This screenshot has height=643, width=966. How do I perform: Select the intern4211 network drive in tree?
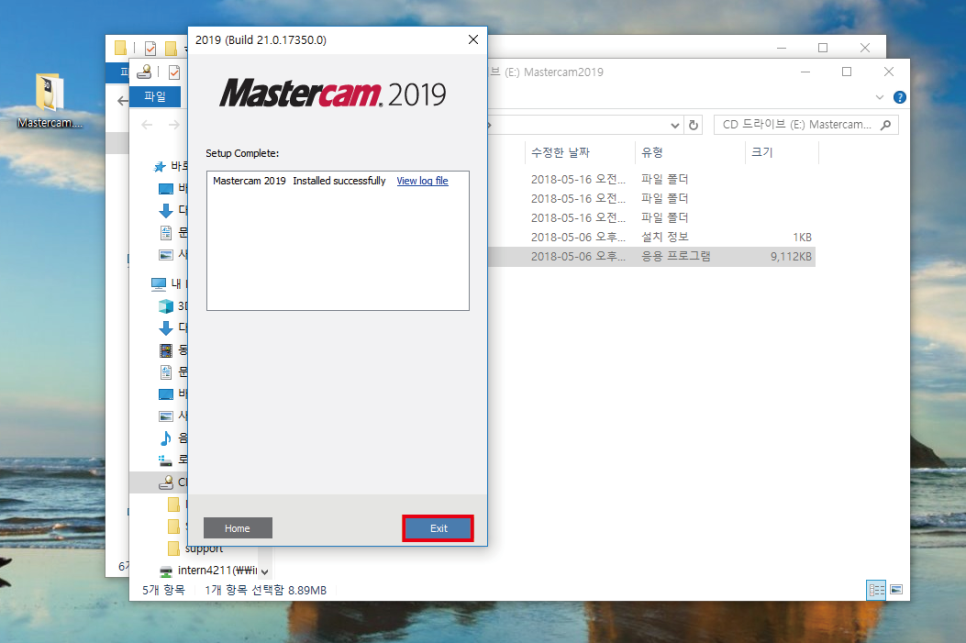point(208,570)
